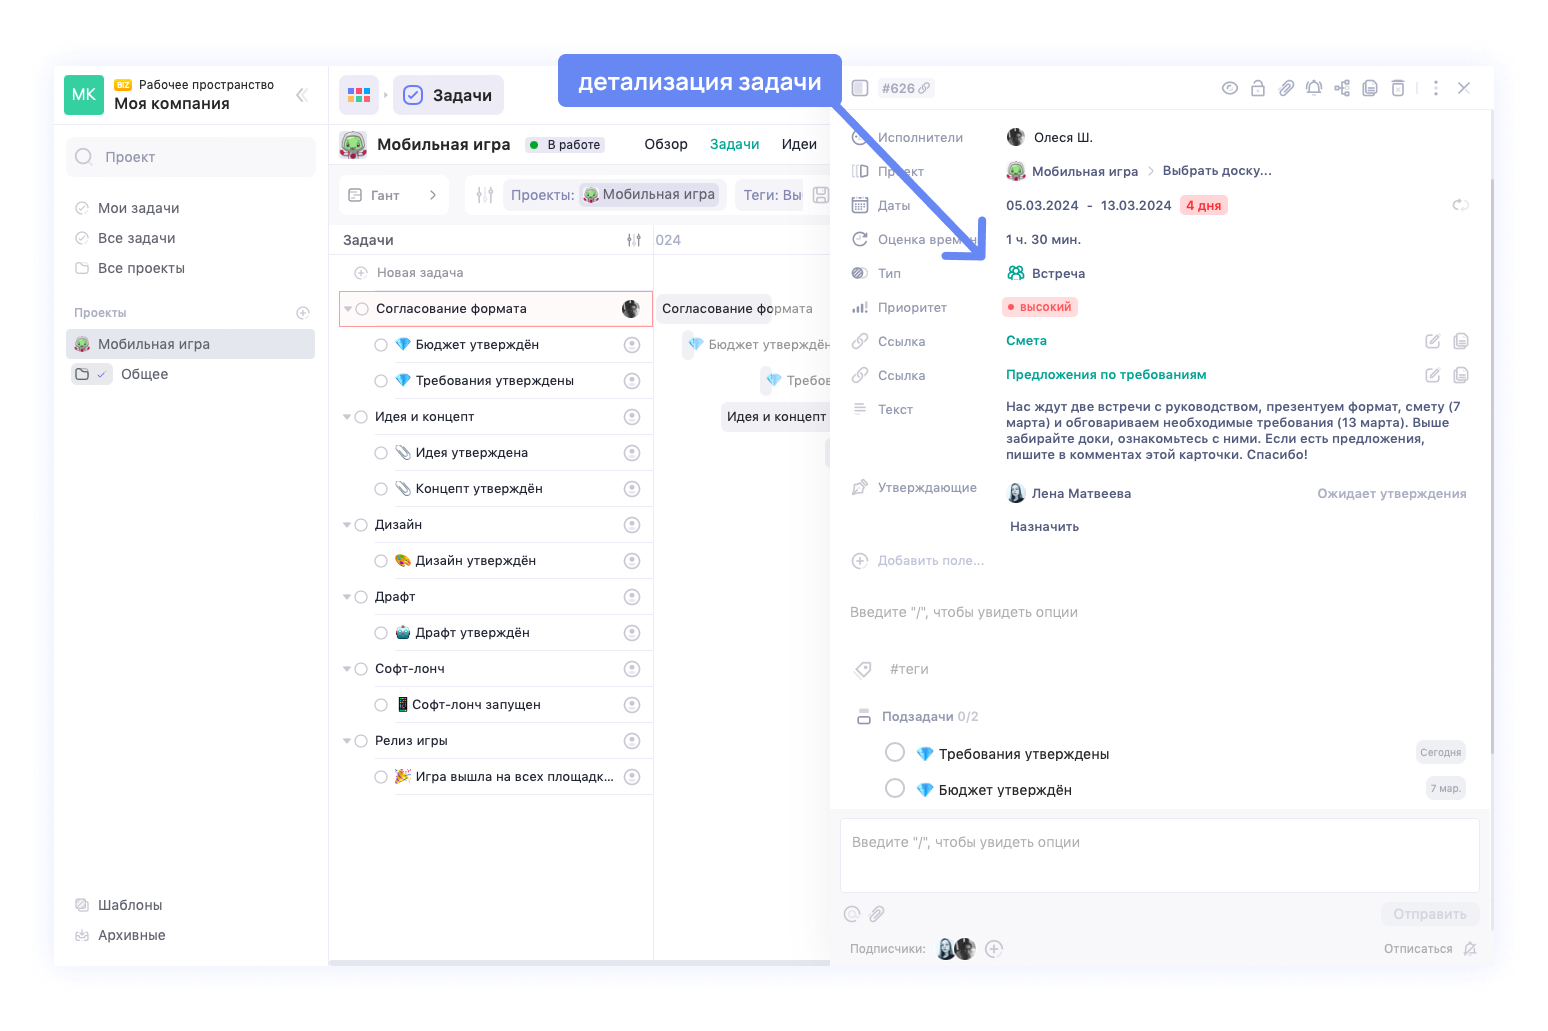Mark subtask Требования утверждены as done
The height and width of the screenshot is (1031, 1548).
tap(895, 752)
